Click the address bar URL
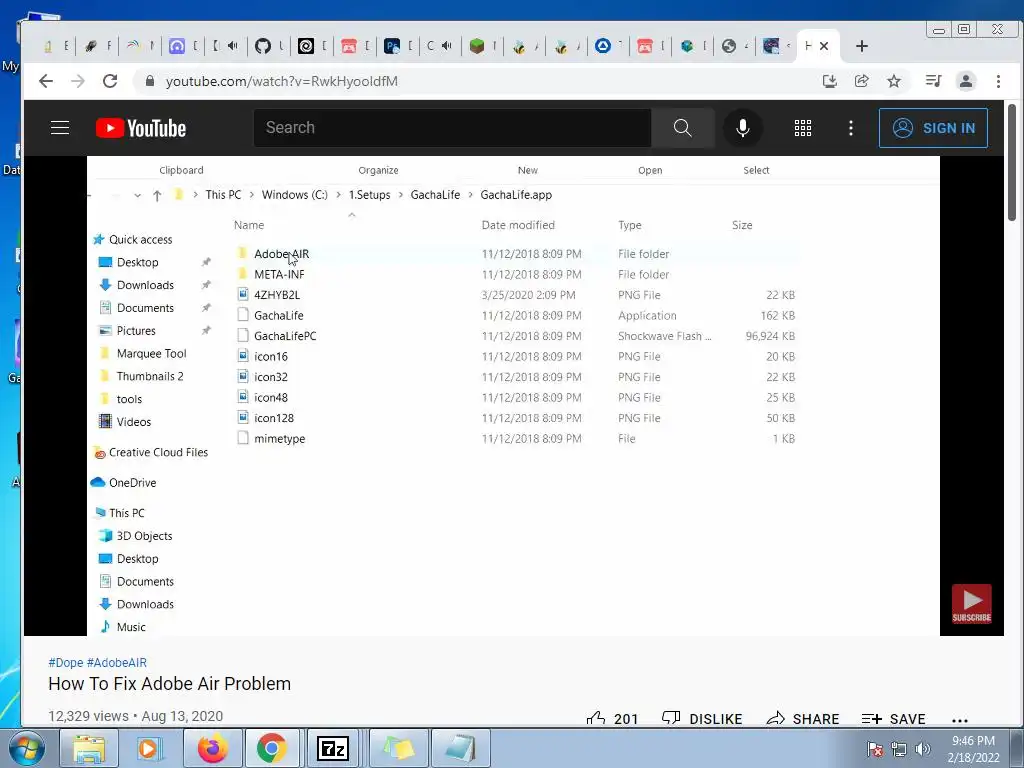This screenshot has height=768, width=1024. [x=281, y=81]
